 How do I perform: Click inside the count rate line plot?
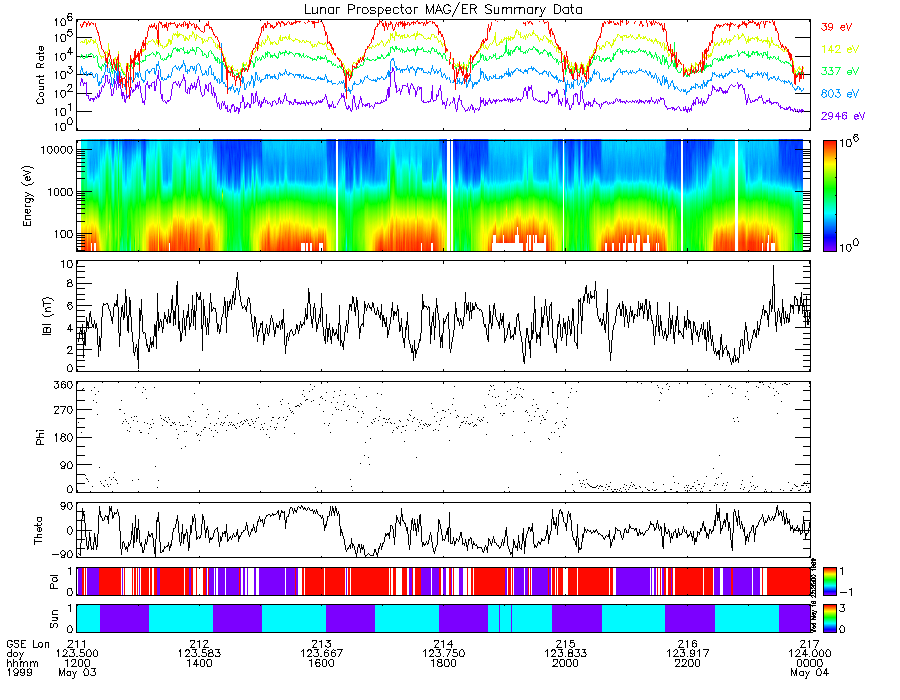(x=443, y=75)
